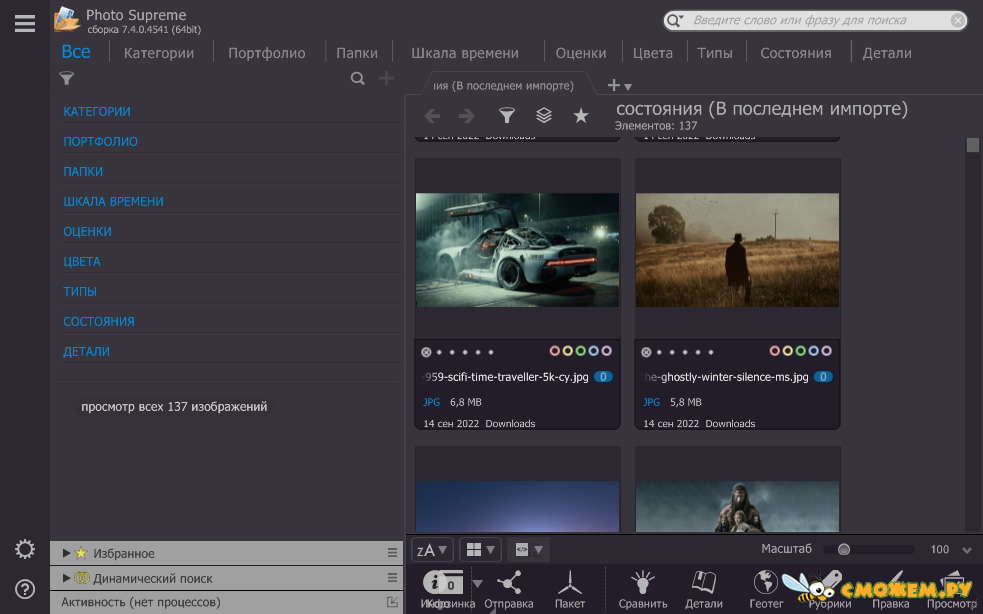
Task: Open the ПОРТФОЛИО link in the catalog list
Action: click(100, 142)
